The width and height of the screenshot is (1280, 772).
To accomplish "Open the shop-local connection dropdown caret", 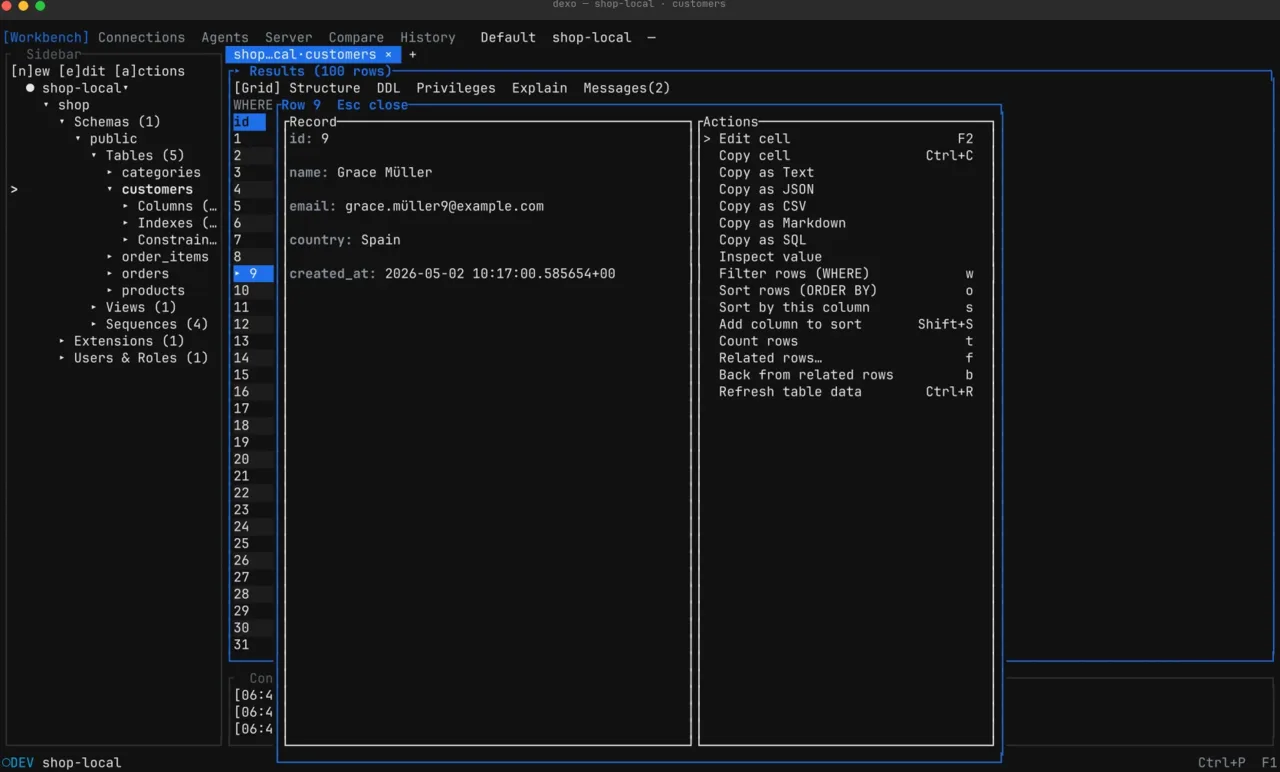I will (x=126, y=88).
